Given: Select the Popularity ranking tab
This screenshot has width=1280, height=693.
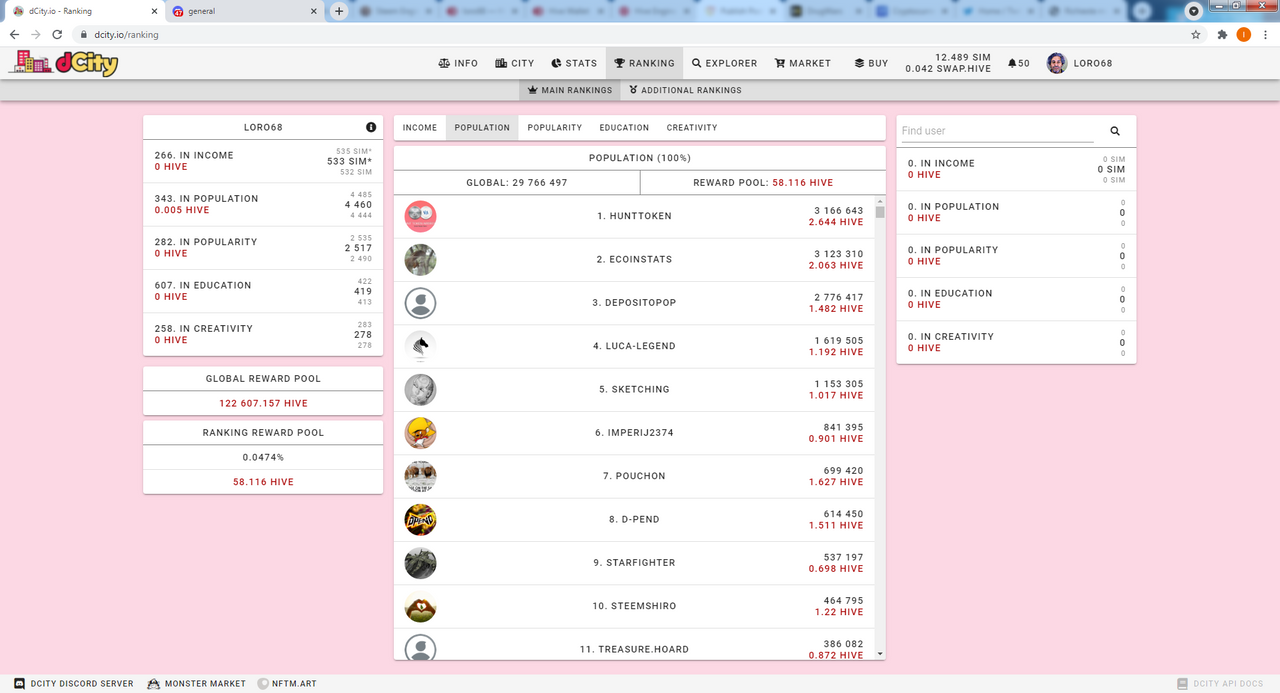Looking at the screenshot, I should 555,128.
